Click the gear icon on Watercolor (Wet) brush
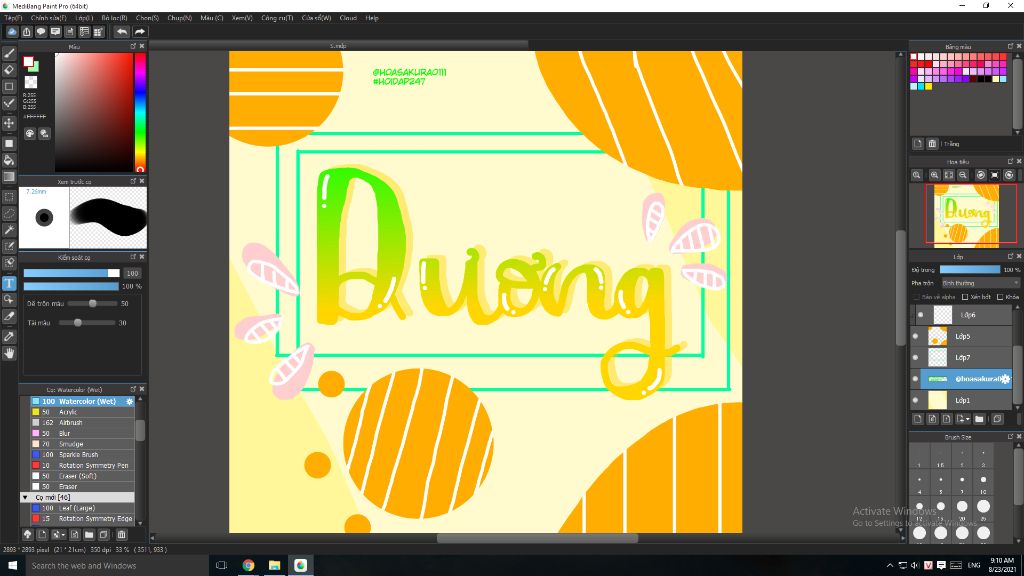Image resolution: width=1024 pixels, height=576 pixels. coord(129,402)
